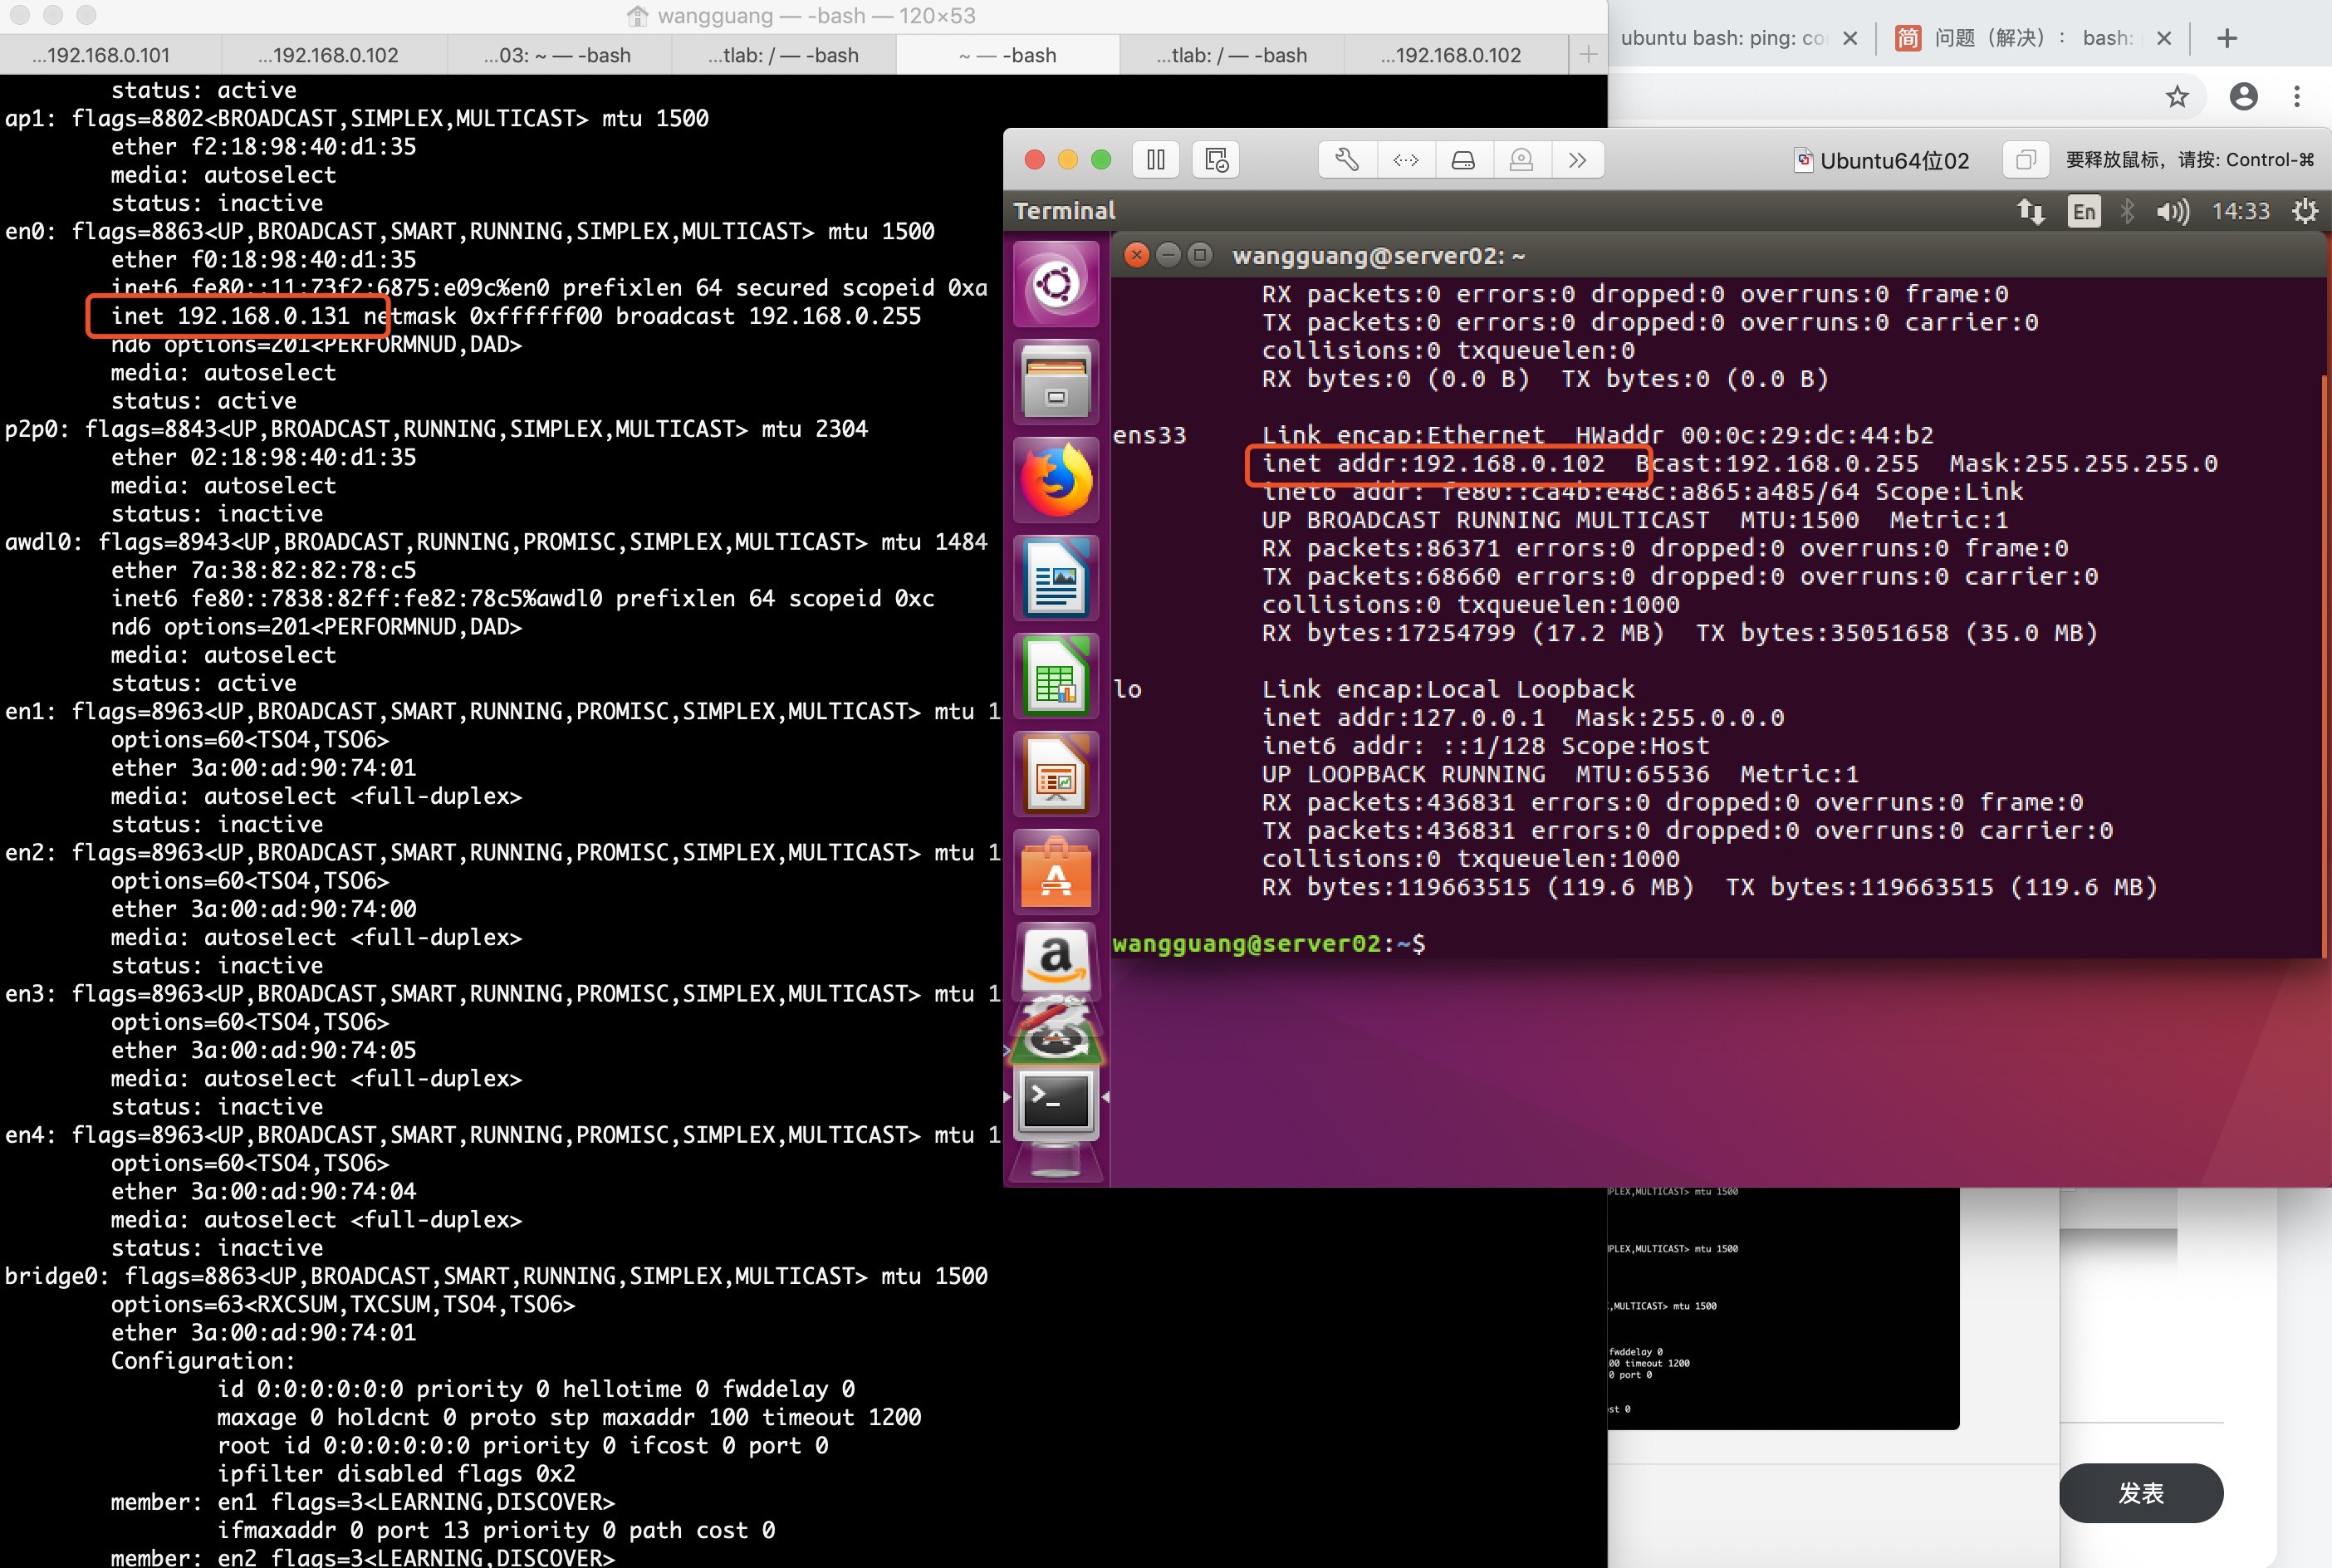Pause the VM with pause button
Screen dimensions: 2332x1568
click(x=1156, y=160)
